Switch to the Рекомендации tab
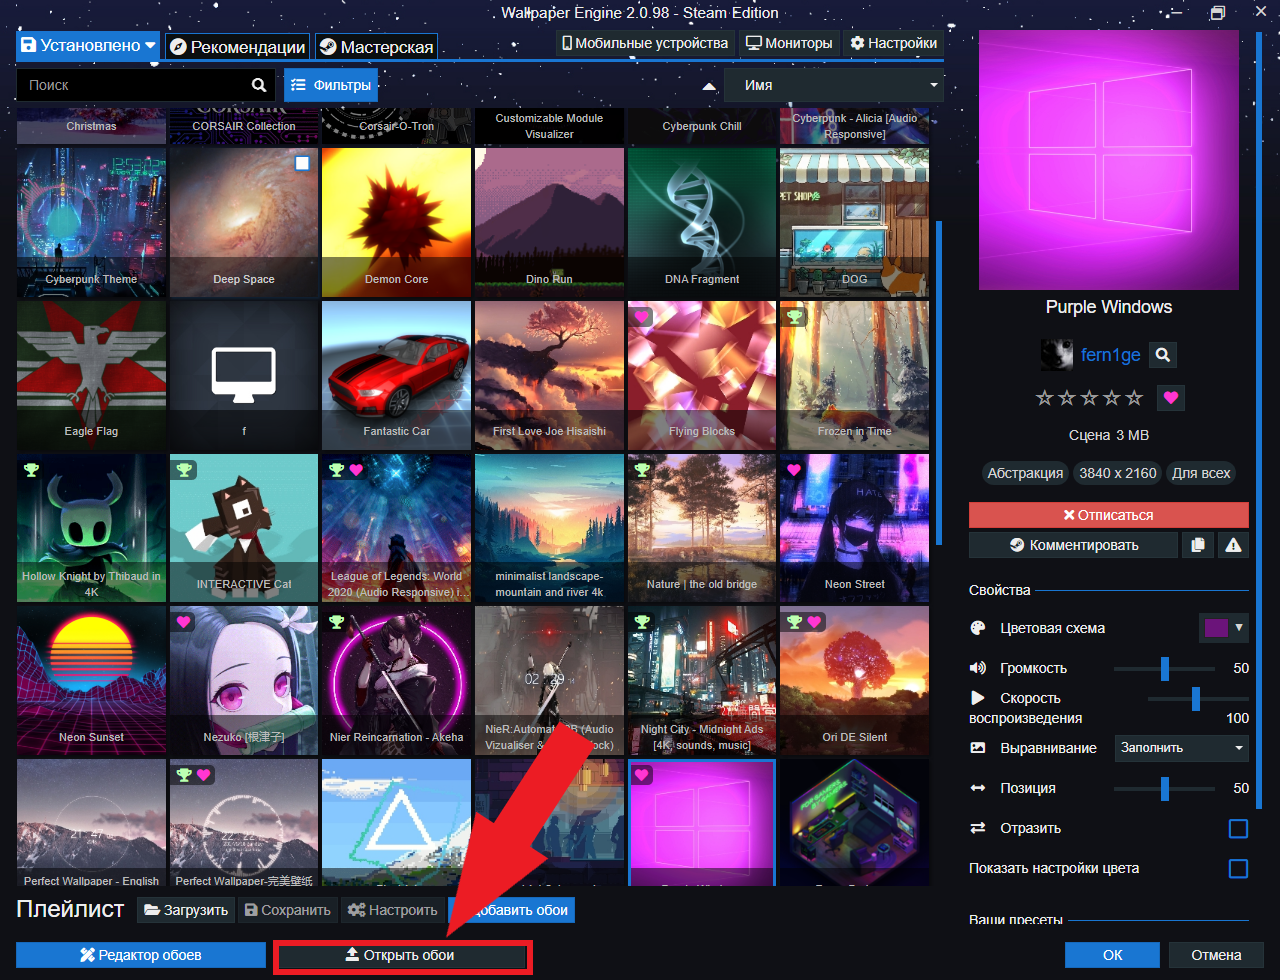This screenshot has height=980, width=1280. [237, 47]
